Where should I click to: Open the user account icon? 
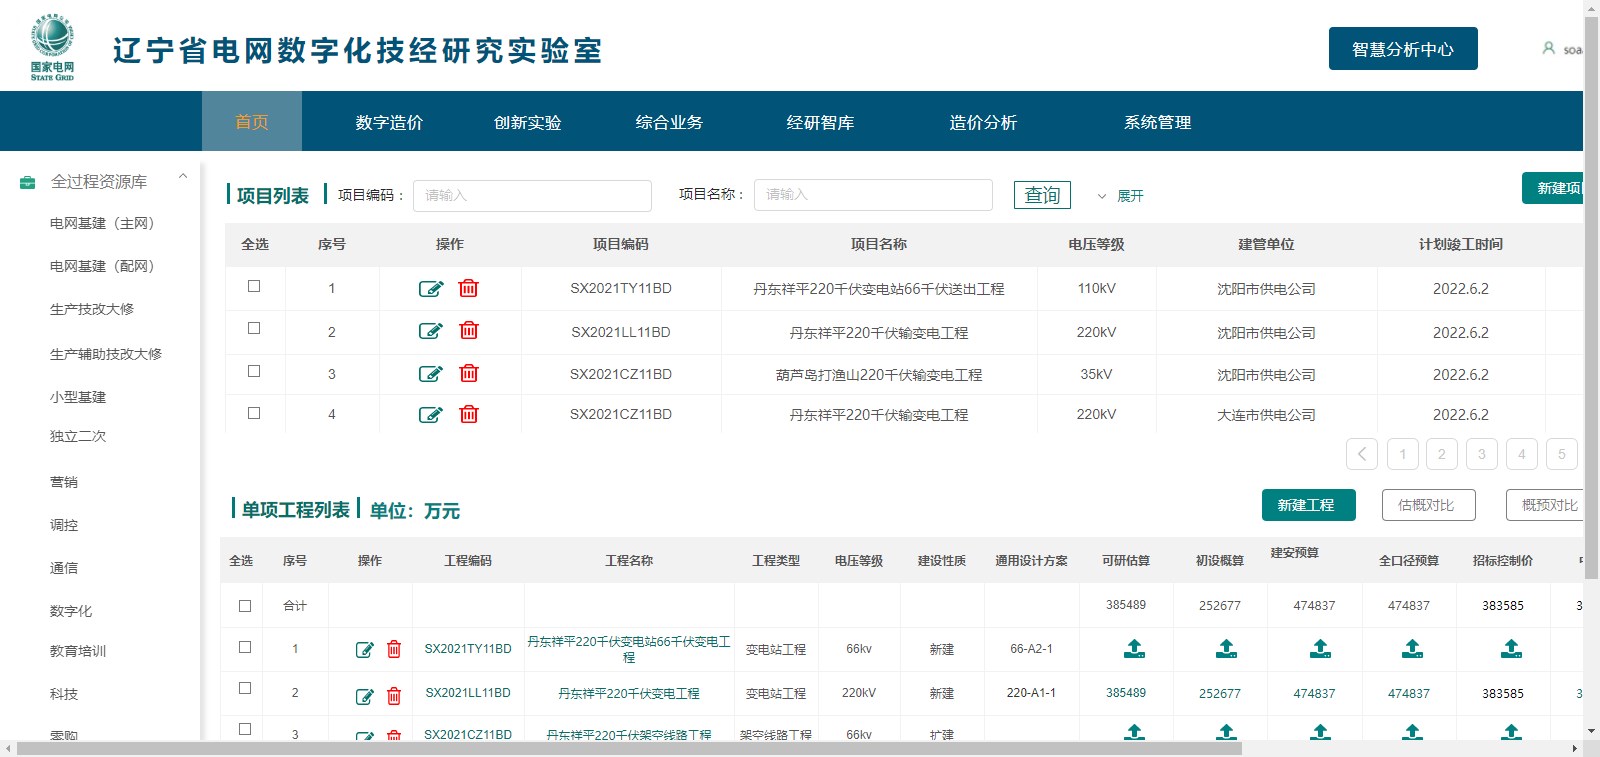pos(1548,48)
